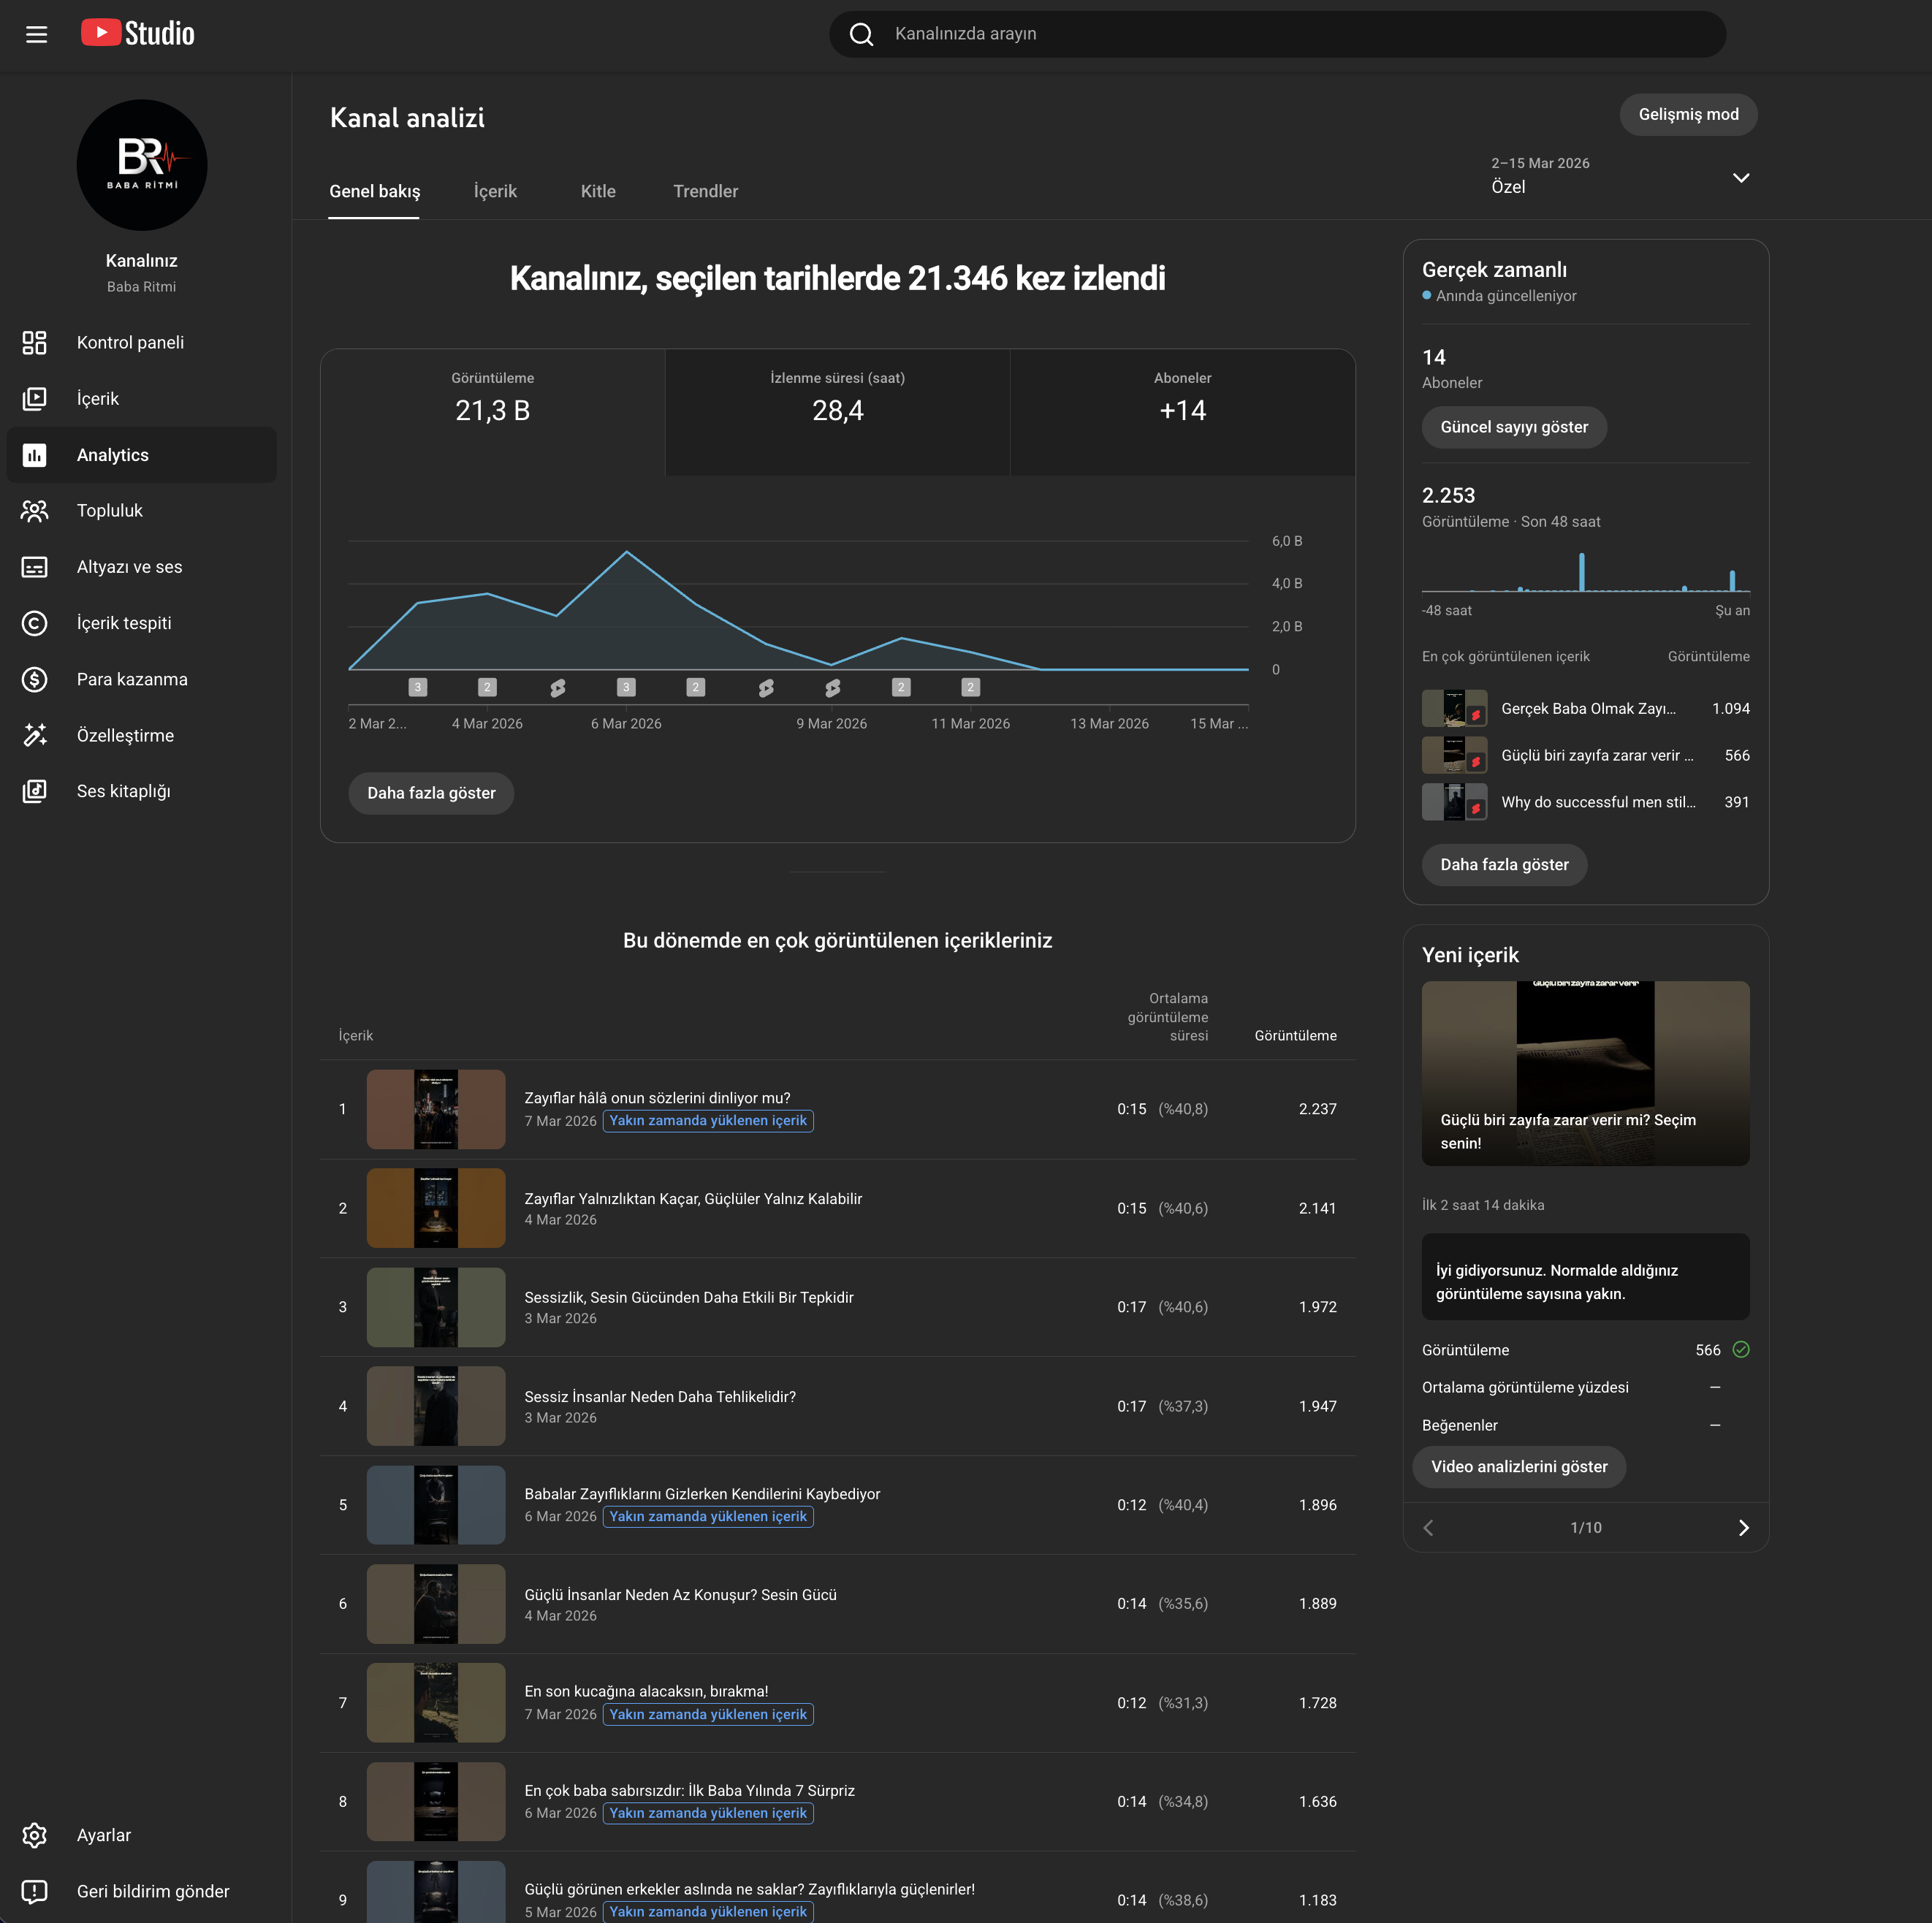Click Video analizlerini göster button
This screenshot has height=1923, width=1932.
1518,1467
